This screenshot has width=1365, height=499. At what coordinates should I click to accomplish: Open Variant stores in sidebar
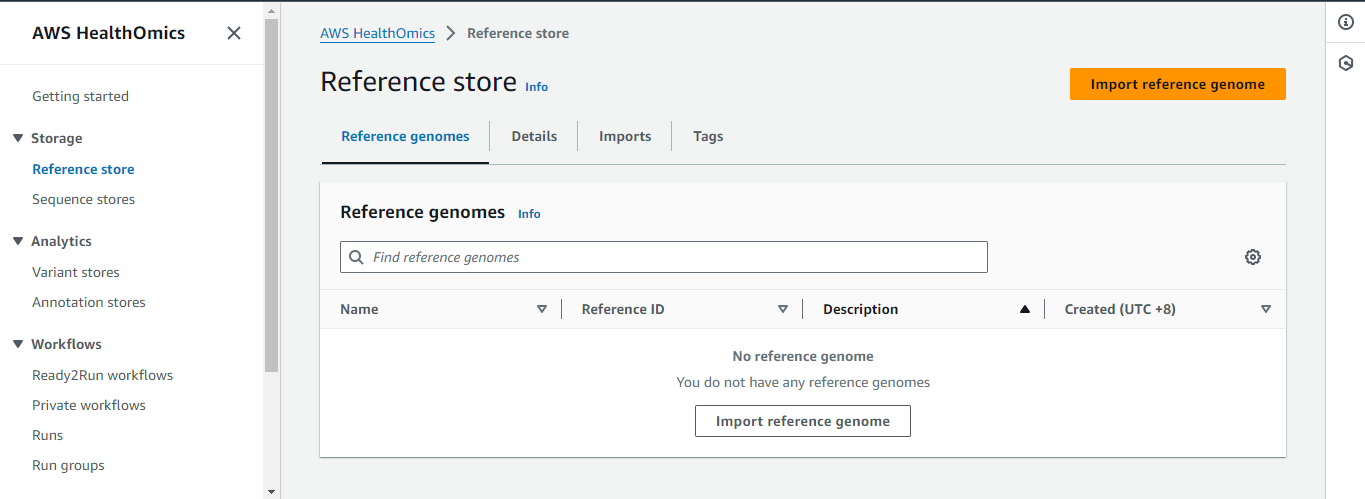click(x=75, y=272)
